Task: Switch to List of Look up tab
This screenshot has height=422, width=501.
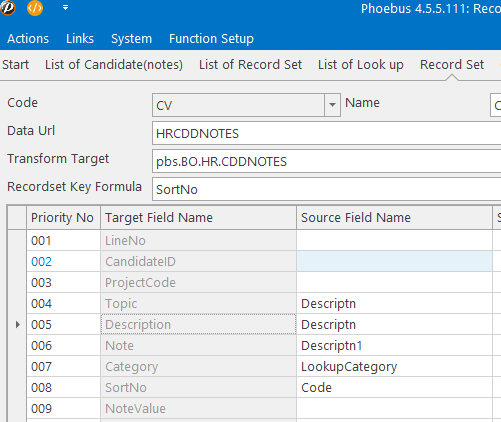Action: pyautogui.click(x=361, y=65)
